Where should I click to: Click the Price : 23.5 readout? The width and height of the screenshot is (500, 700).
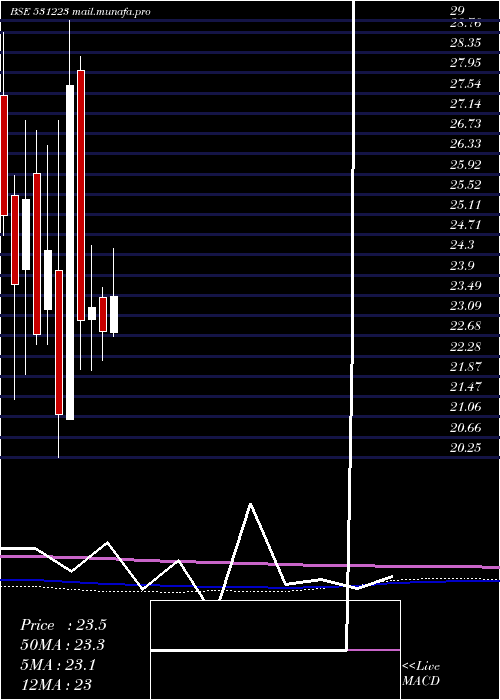(x=63, y=625)
